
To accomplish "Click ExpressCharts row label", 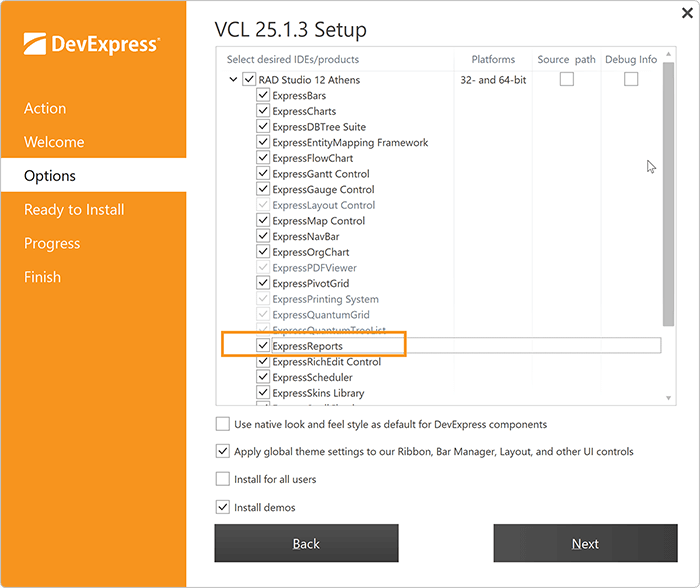I will [x=304, y=111].
